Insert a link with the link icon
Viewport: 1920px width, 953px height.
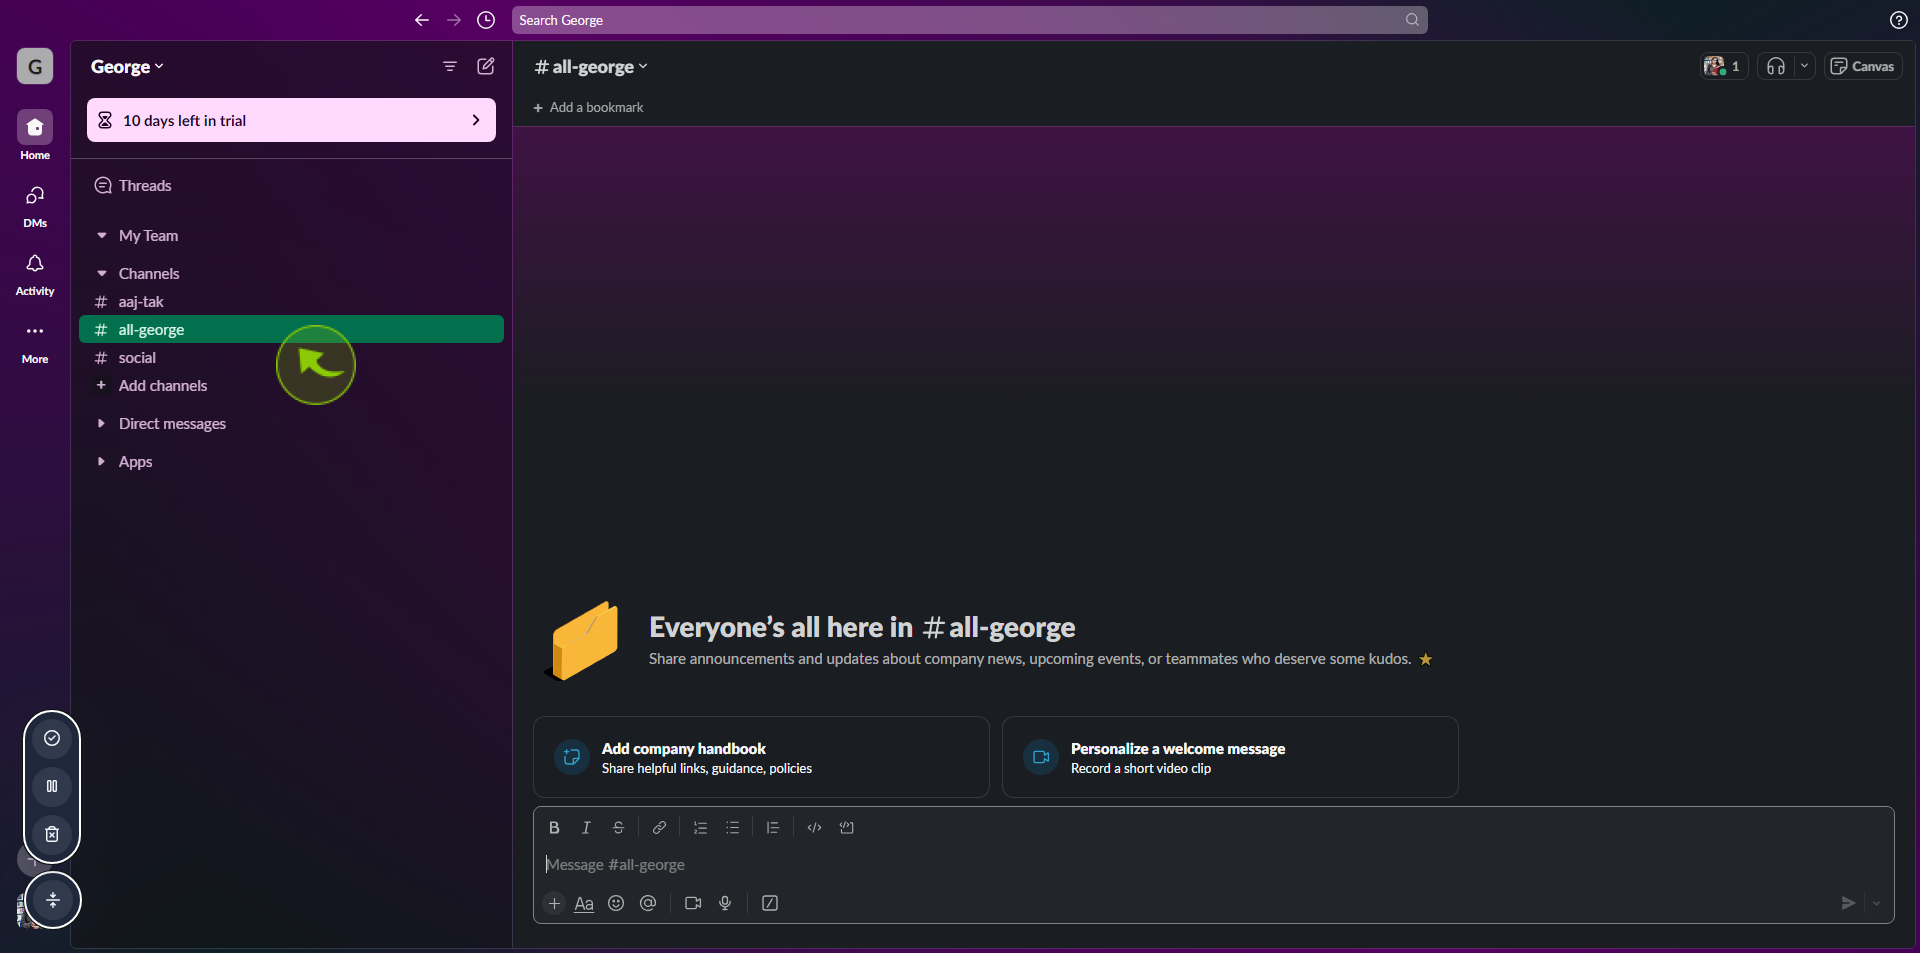(x=659, y=828)
